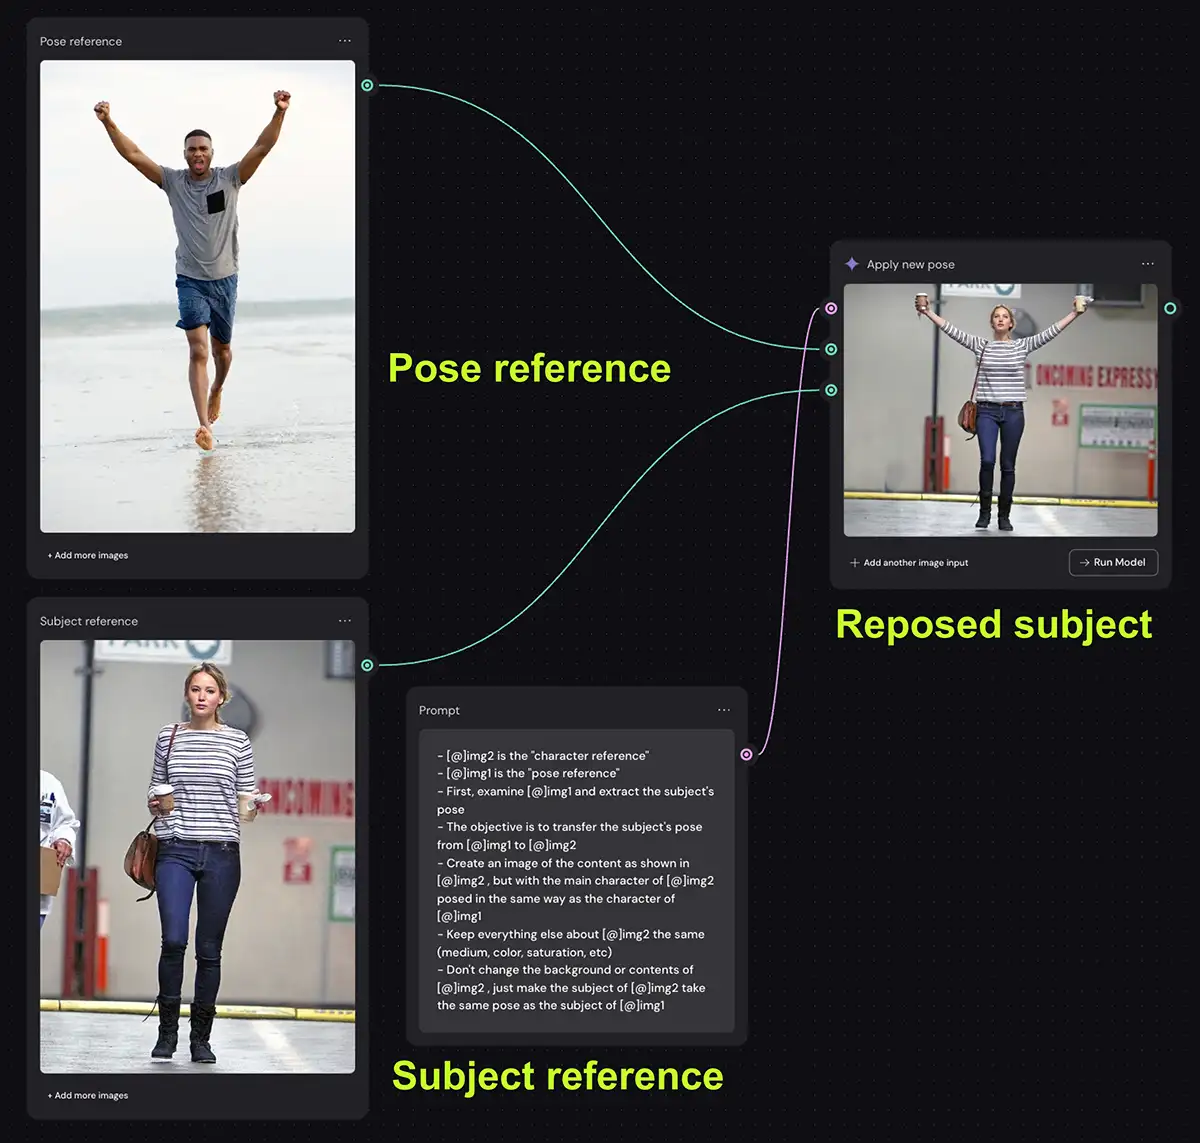Click Add more images under Pose reference
1200x1143 pixels.
[x=88, y=555]
